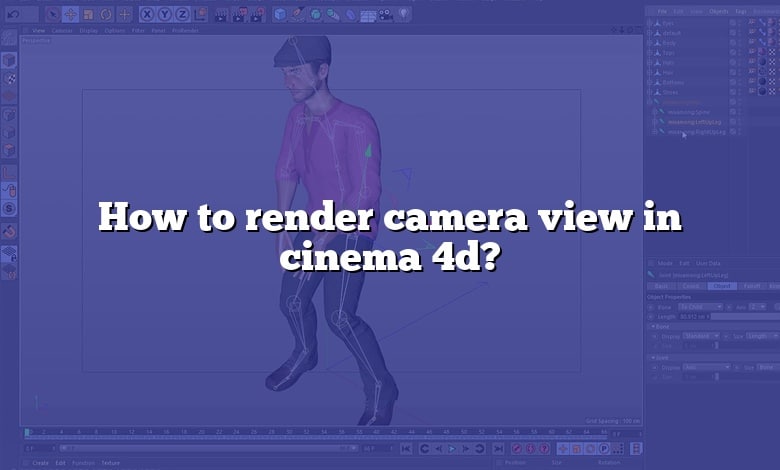The image size is (780, 470).
Task: Select mixamorig:Spine joint in tree
Action: coord(688,112)
